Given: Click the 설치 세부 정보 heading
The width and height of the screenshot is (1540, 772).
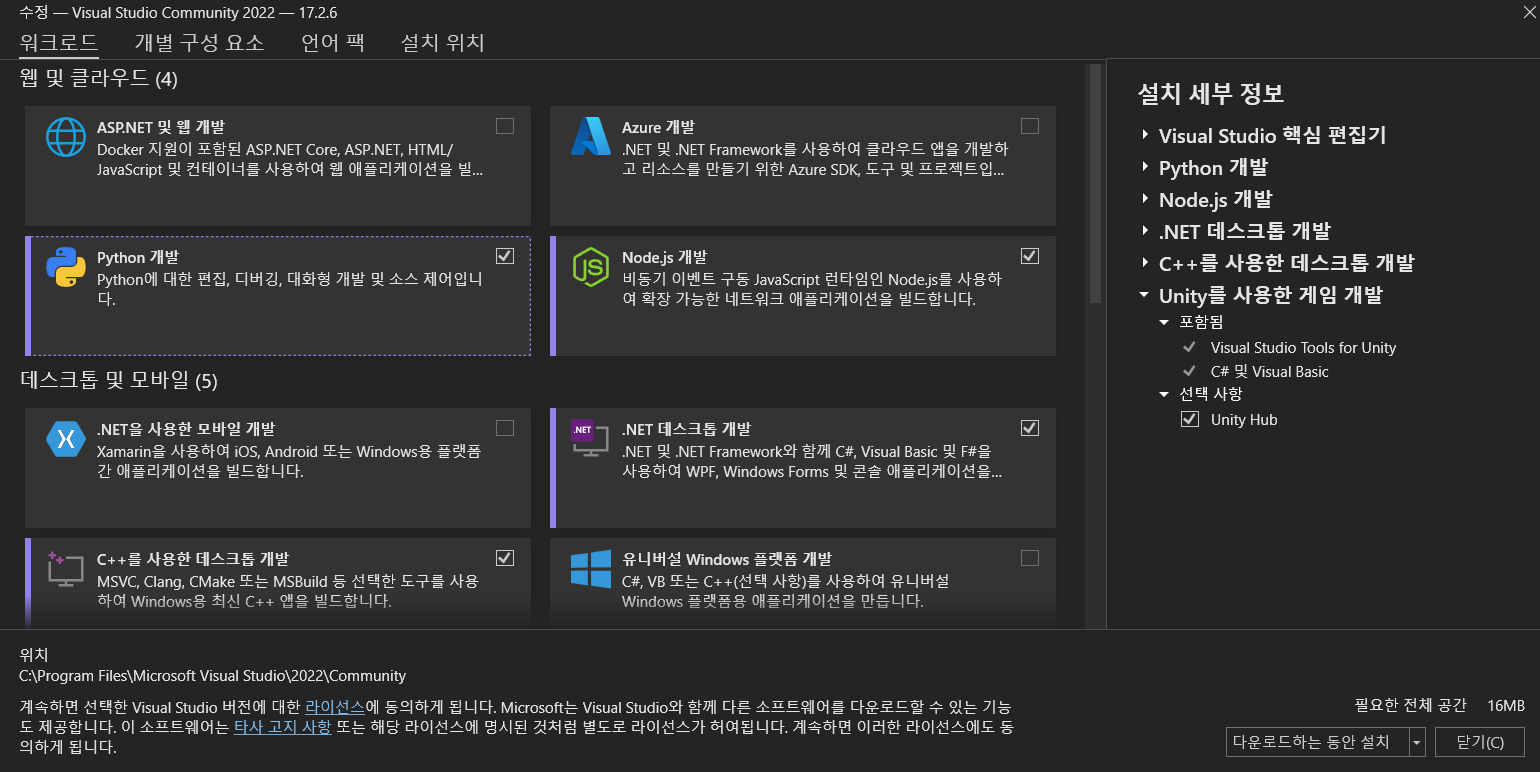Looking at the screenshot, I should (x=1211, y=93).
